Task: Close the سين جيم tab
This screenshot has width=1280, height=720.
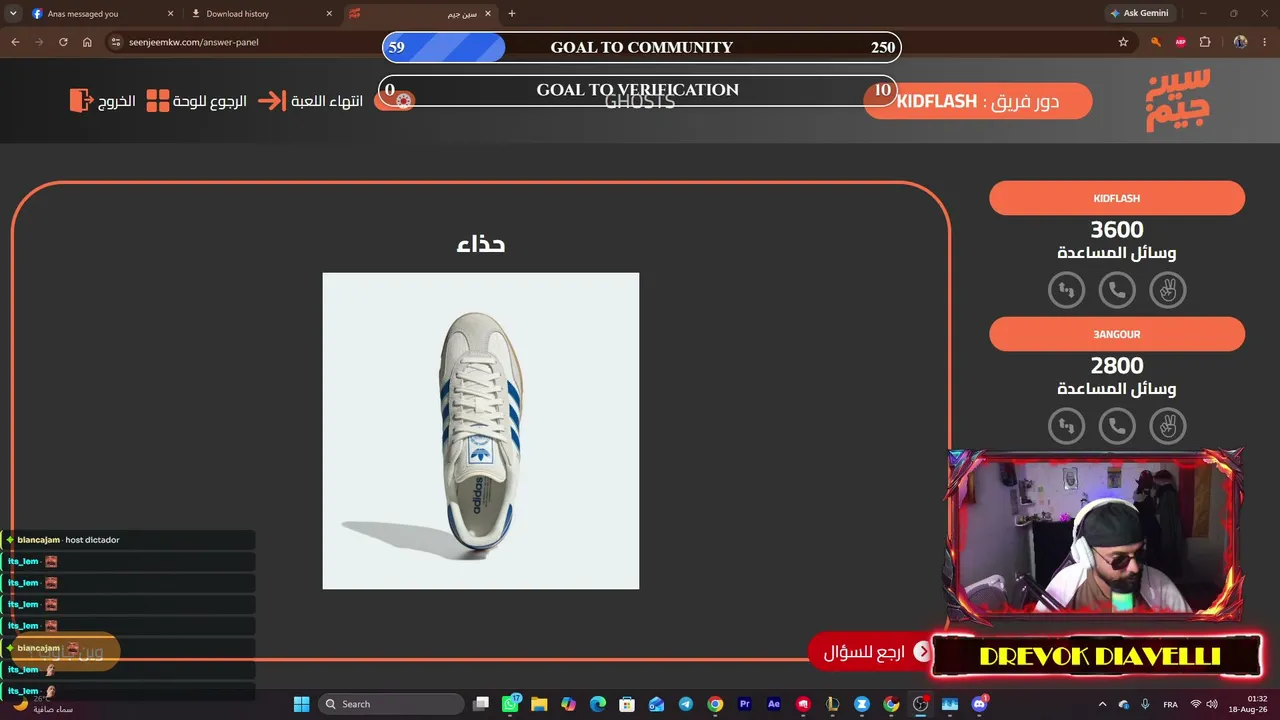Action: coord(488,14)
